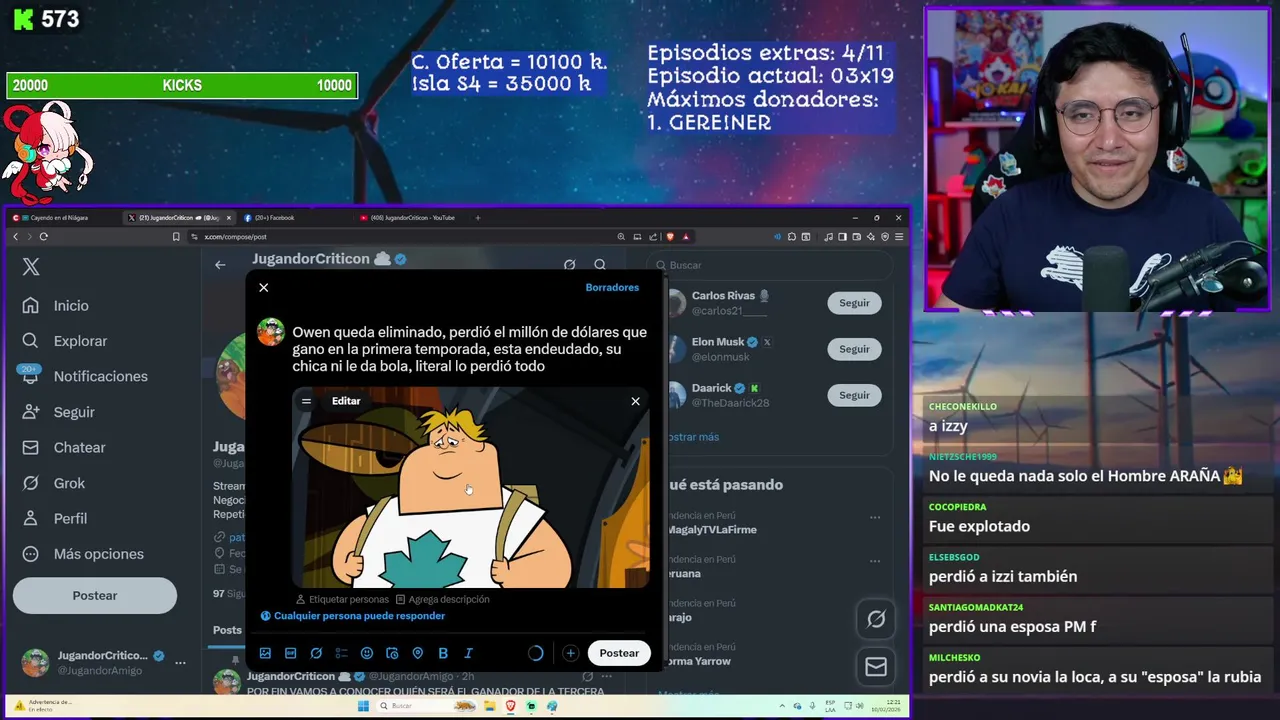Image resolution: width=1280 pixels, height=720 pixels.
Task: Click the sidebar Postear button
Action: click(95, 596)
